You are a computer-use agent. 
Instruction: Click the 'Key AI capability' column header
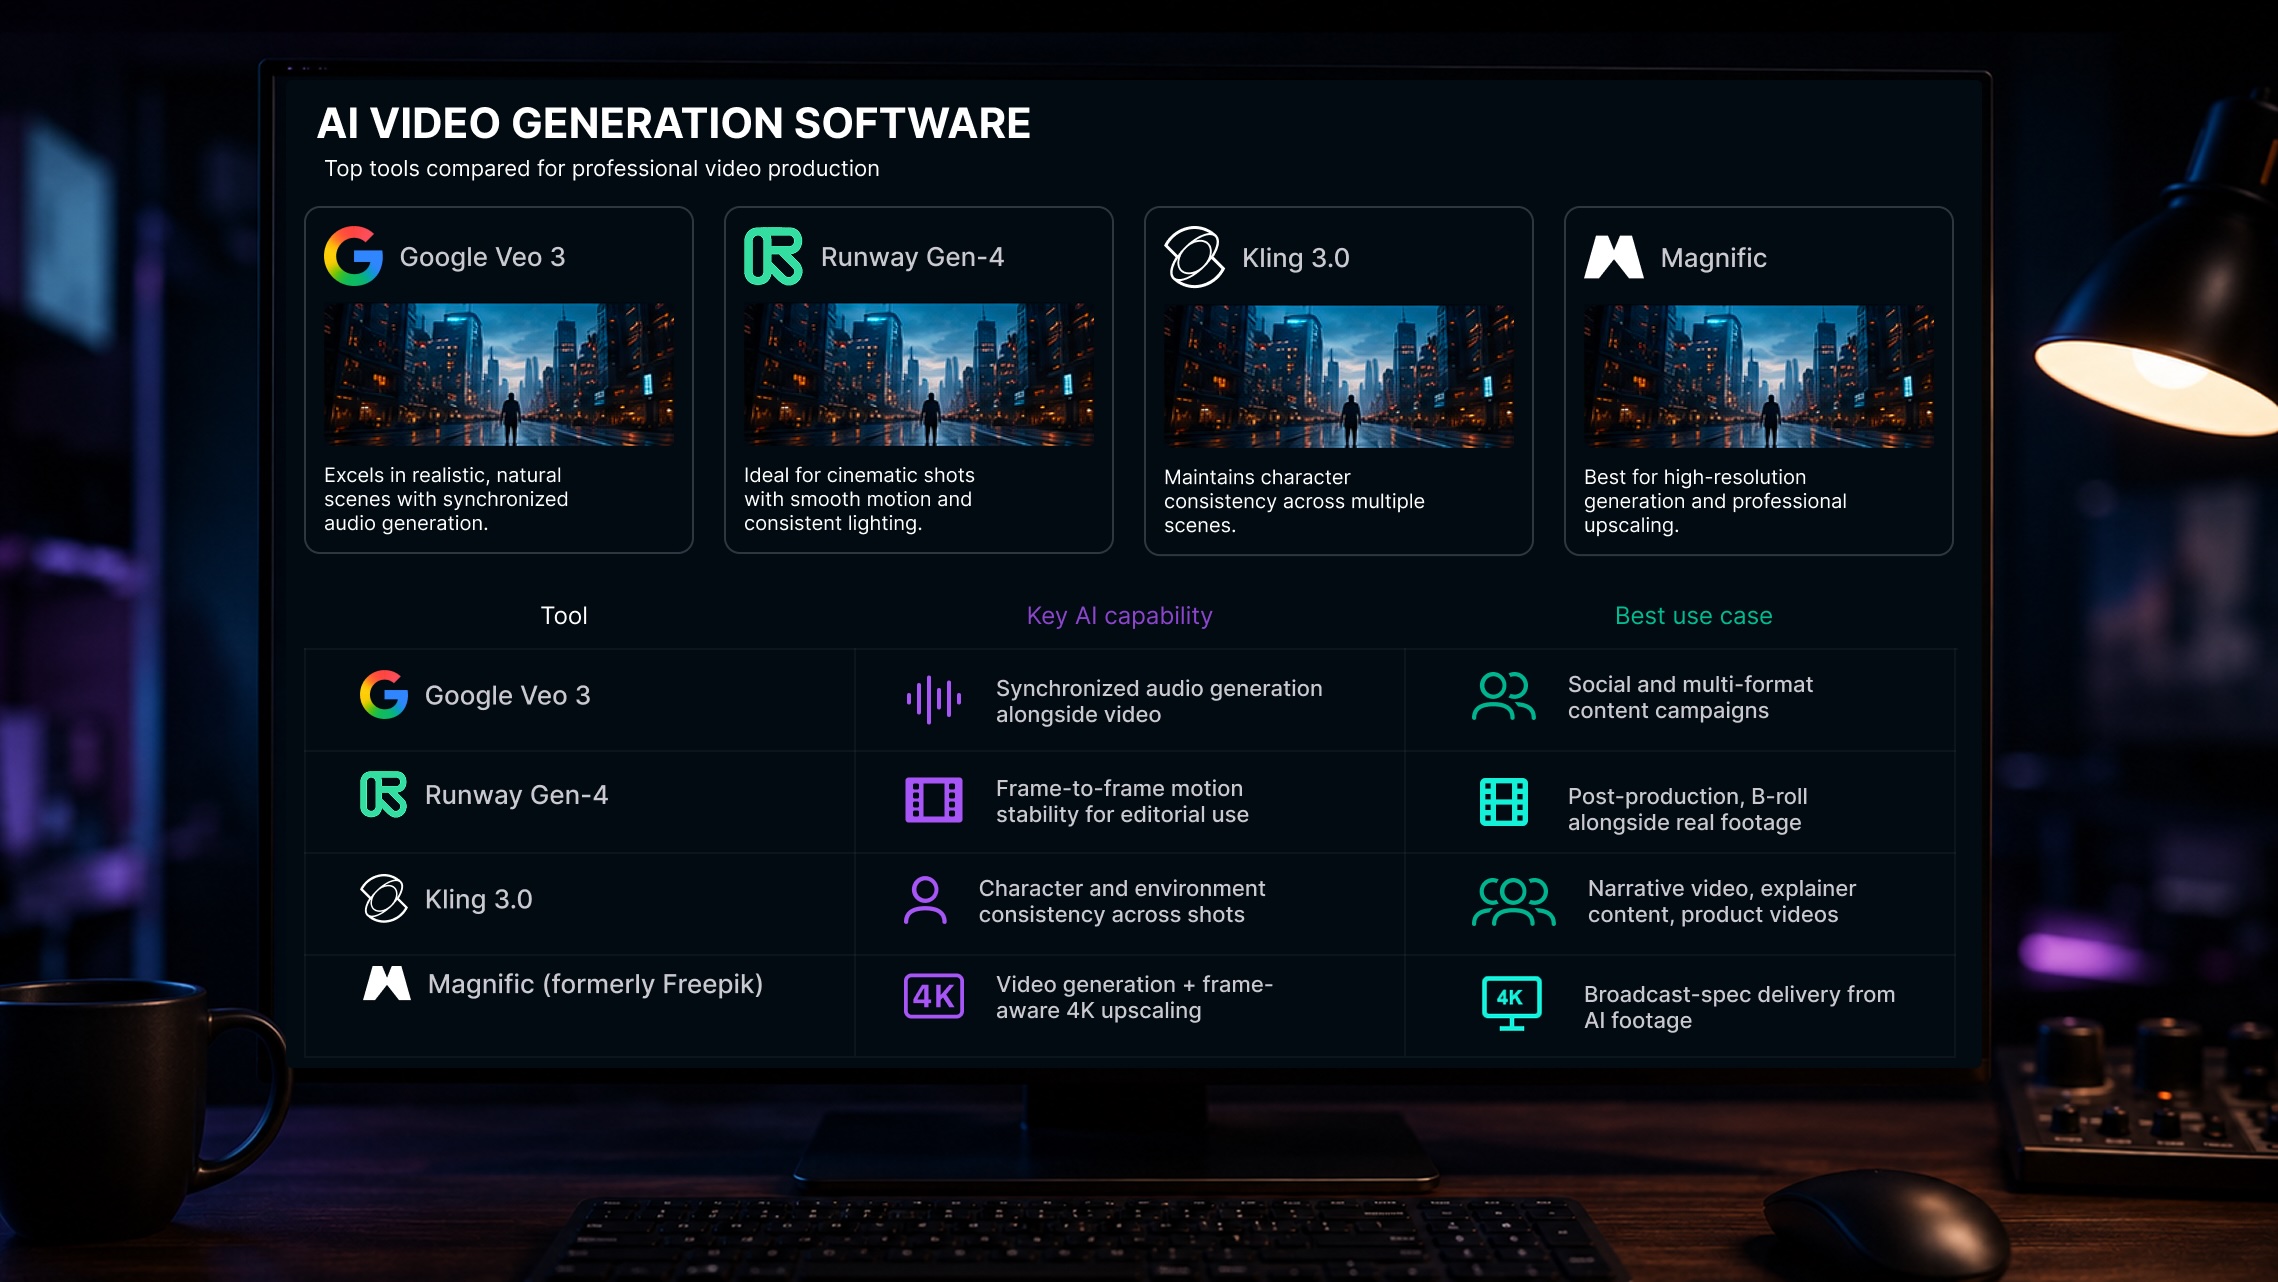pos(1119,616)
